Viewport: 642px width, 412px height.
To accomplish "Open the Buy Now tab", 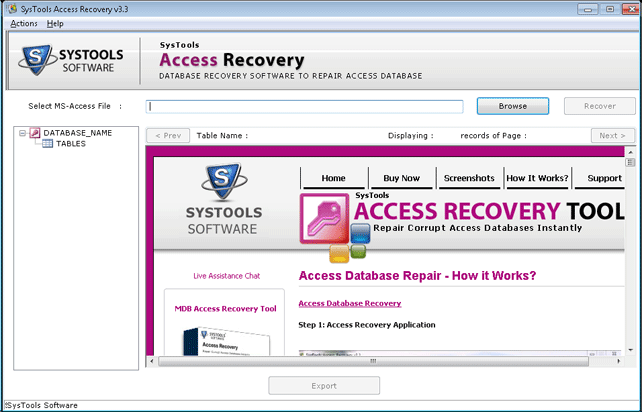I will click(x=401, y=178).
